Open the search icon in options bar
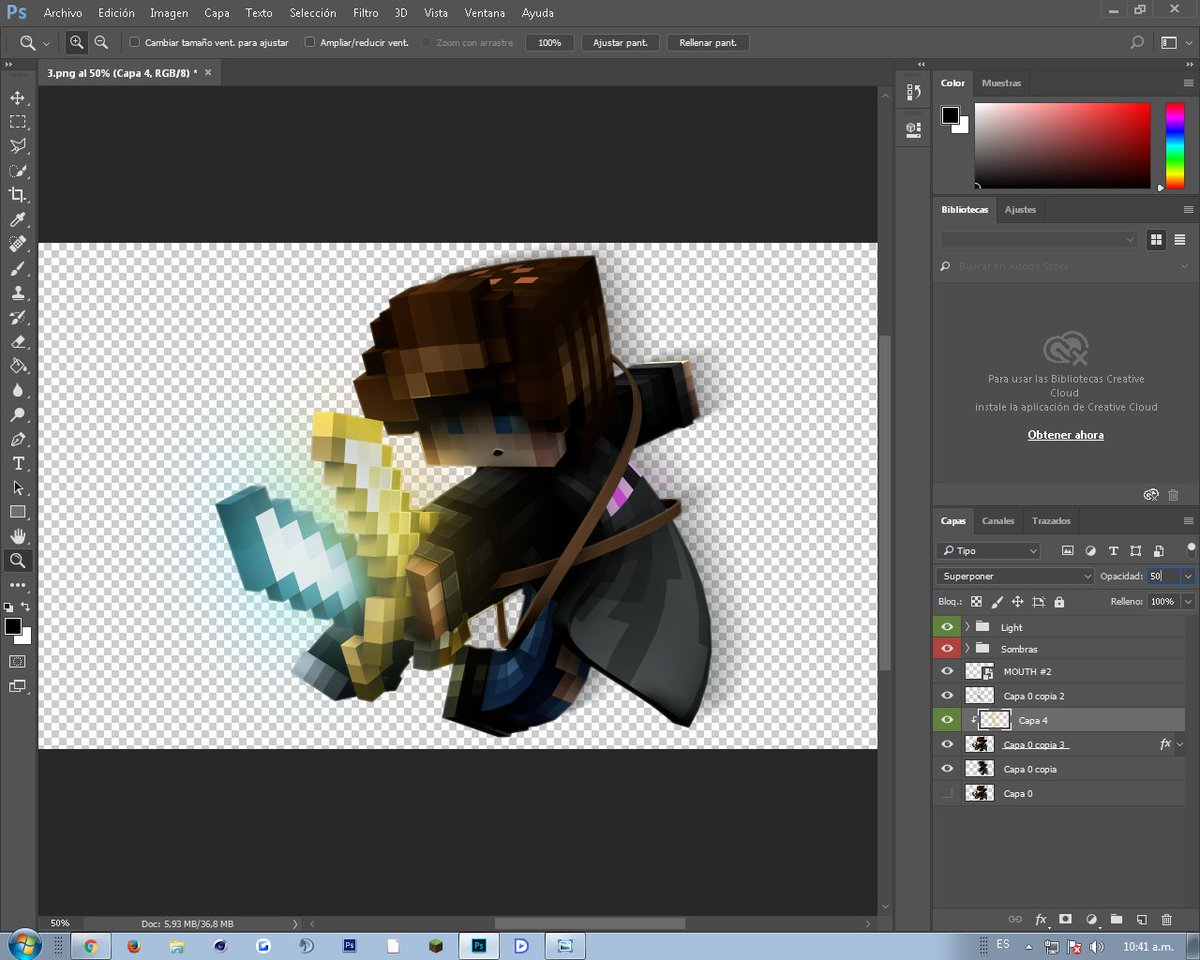Image resolution: width=1200 pixels, height=960 pixels. (x=1137, y=43)
